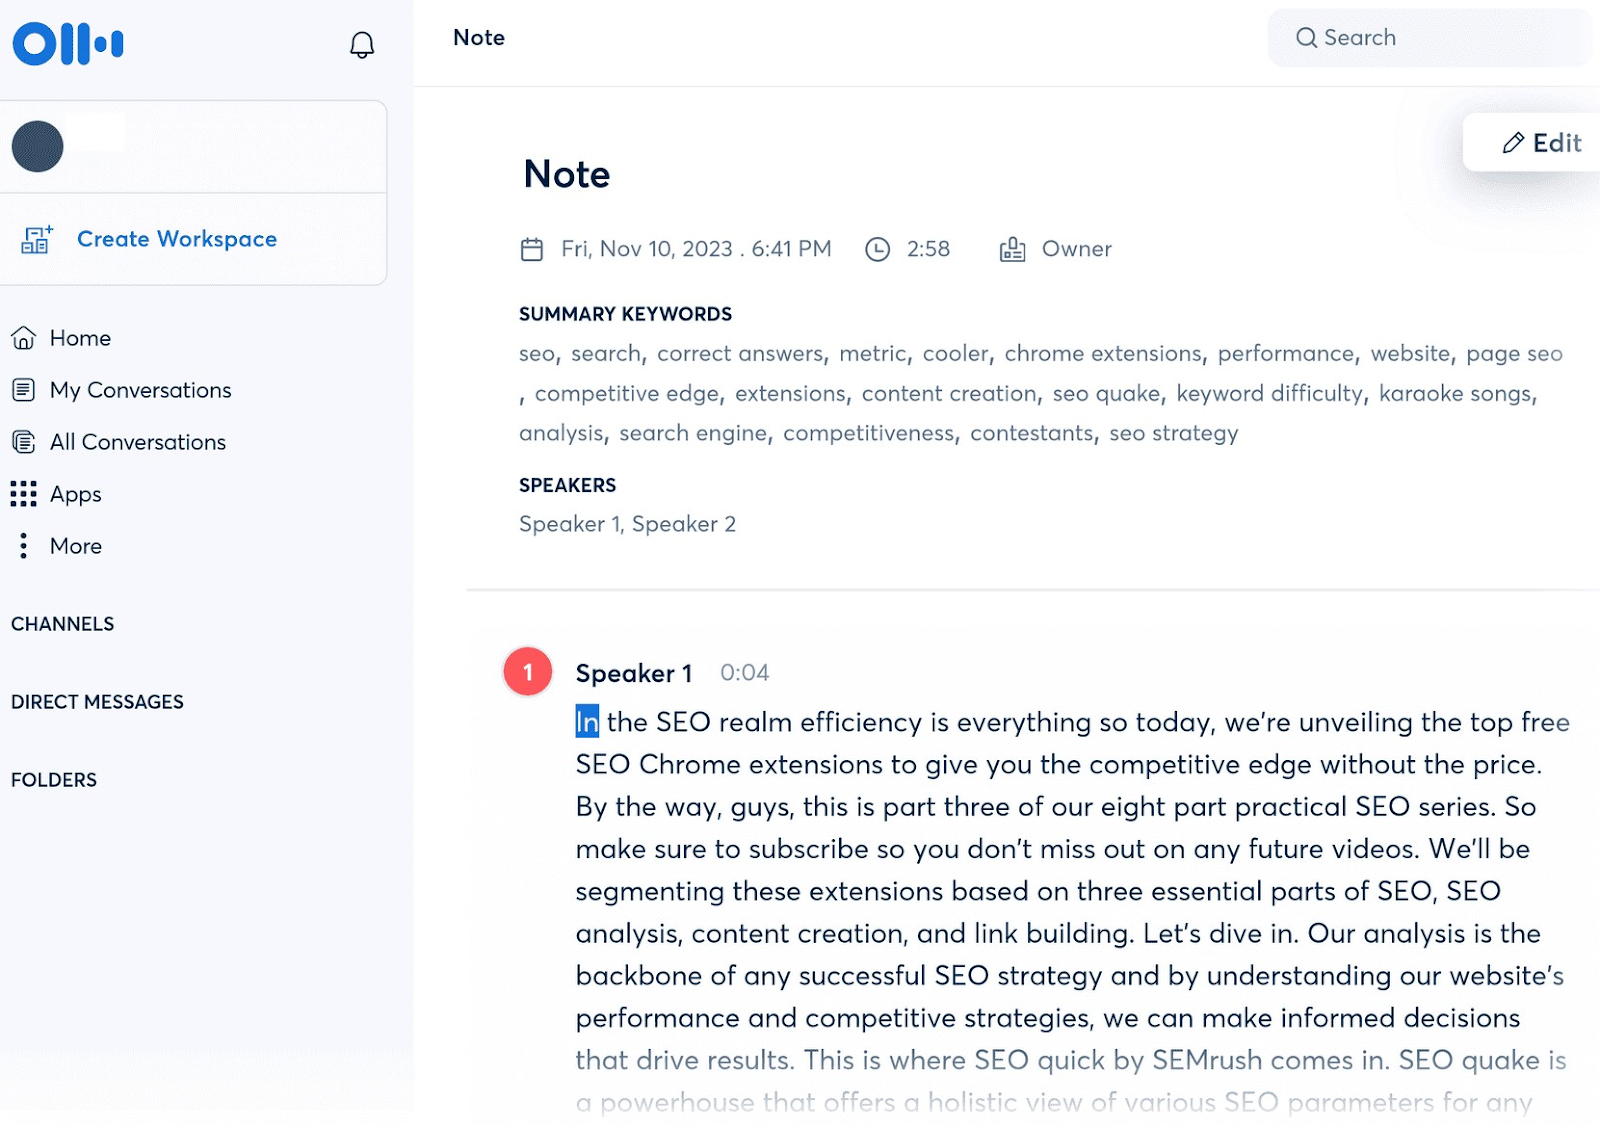Expand the Direct Messages section
The width and height of the screenshot is (1600, 1126).
97,702
